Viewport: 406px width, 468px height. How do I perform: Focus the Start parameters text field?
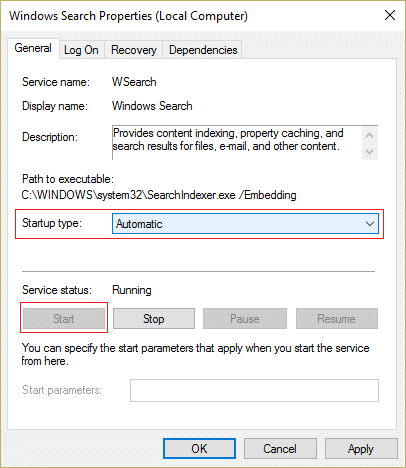pos(254,390)
